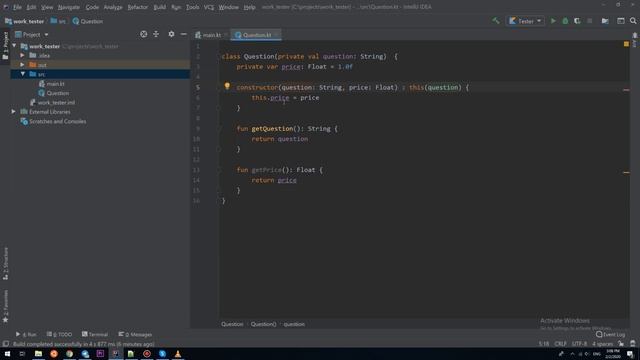The width and height of the screenshot is (640, 360).
Task: Click the yellow intention lightbulb on line 5
Action: (x=227, y=86)
